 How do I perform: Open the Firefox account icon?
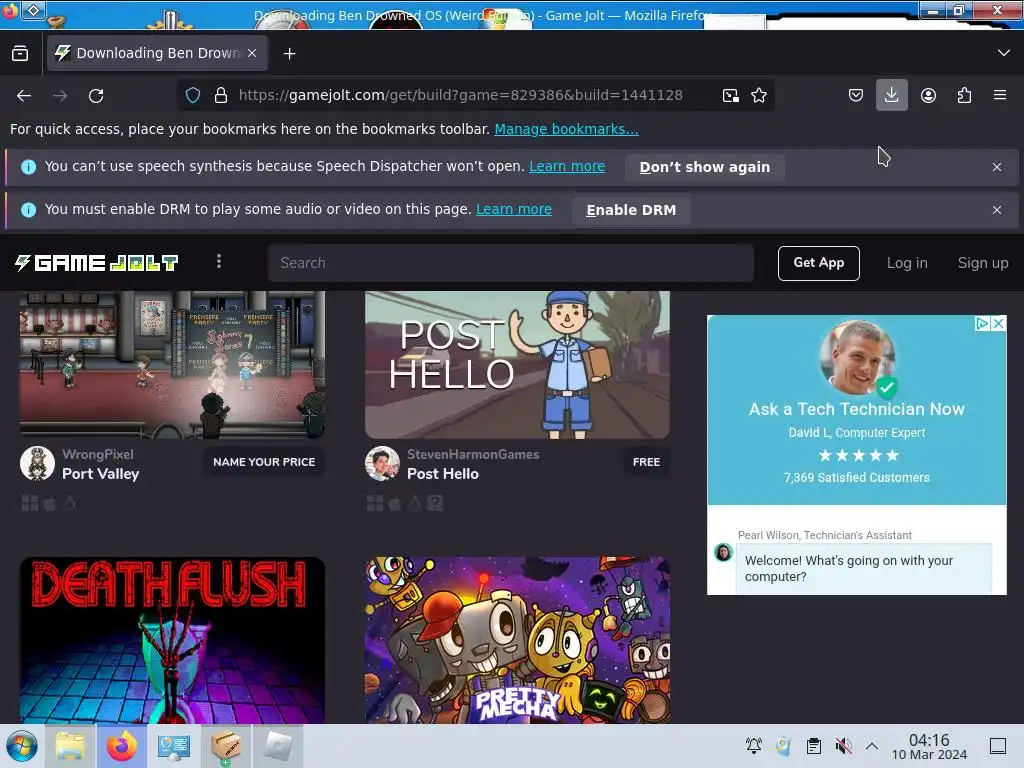pyautogui.click(x=928, y=95)
